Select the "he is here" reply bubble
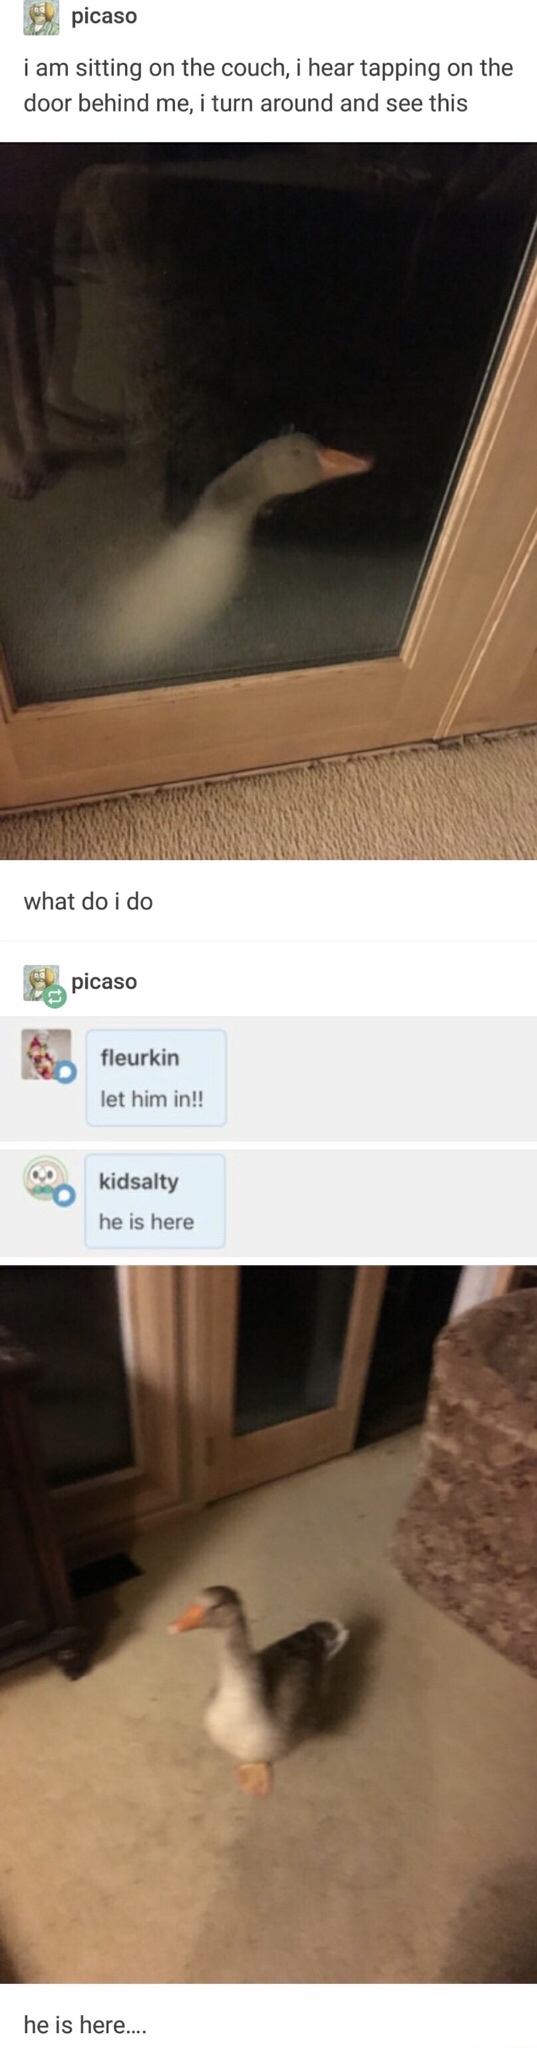 point(155,1201)
